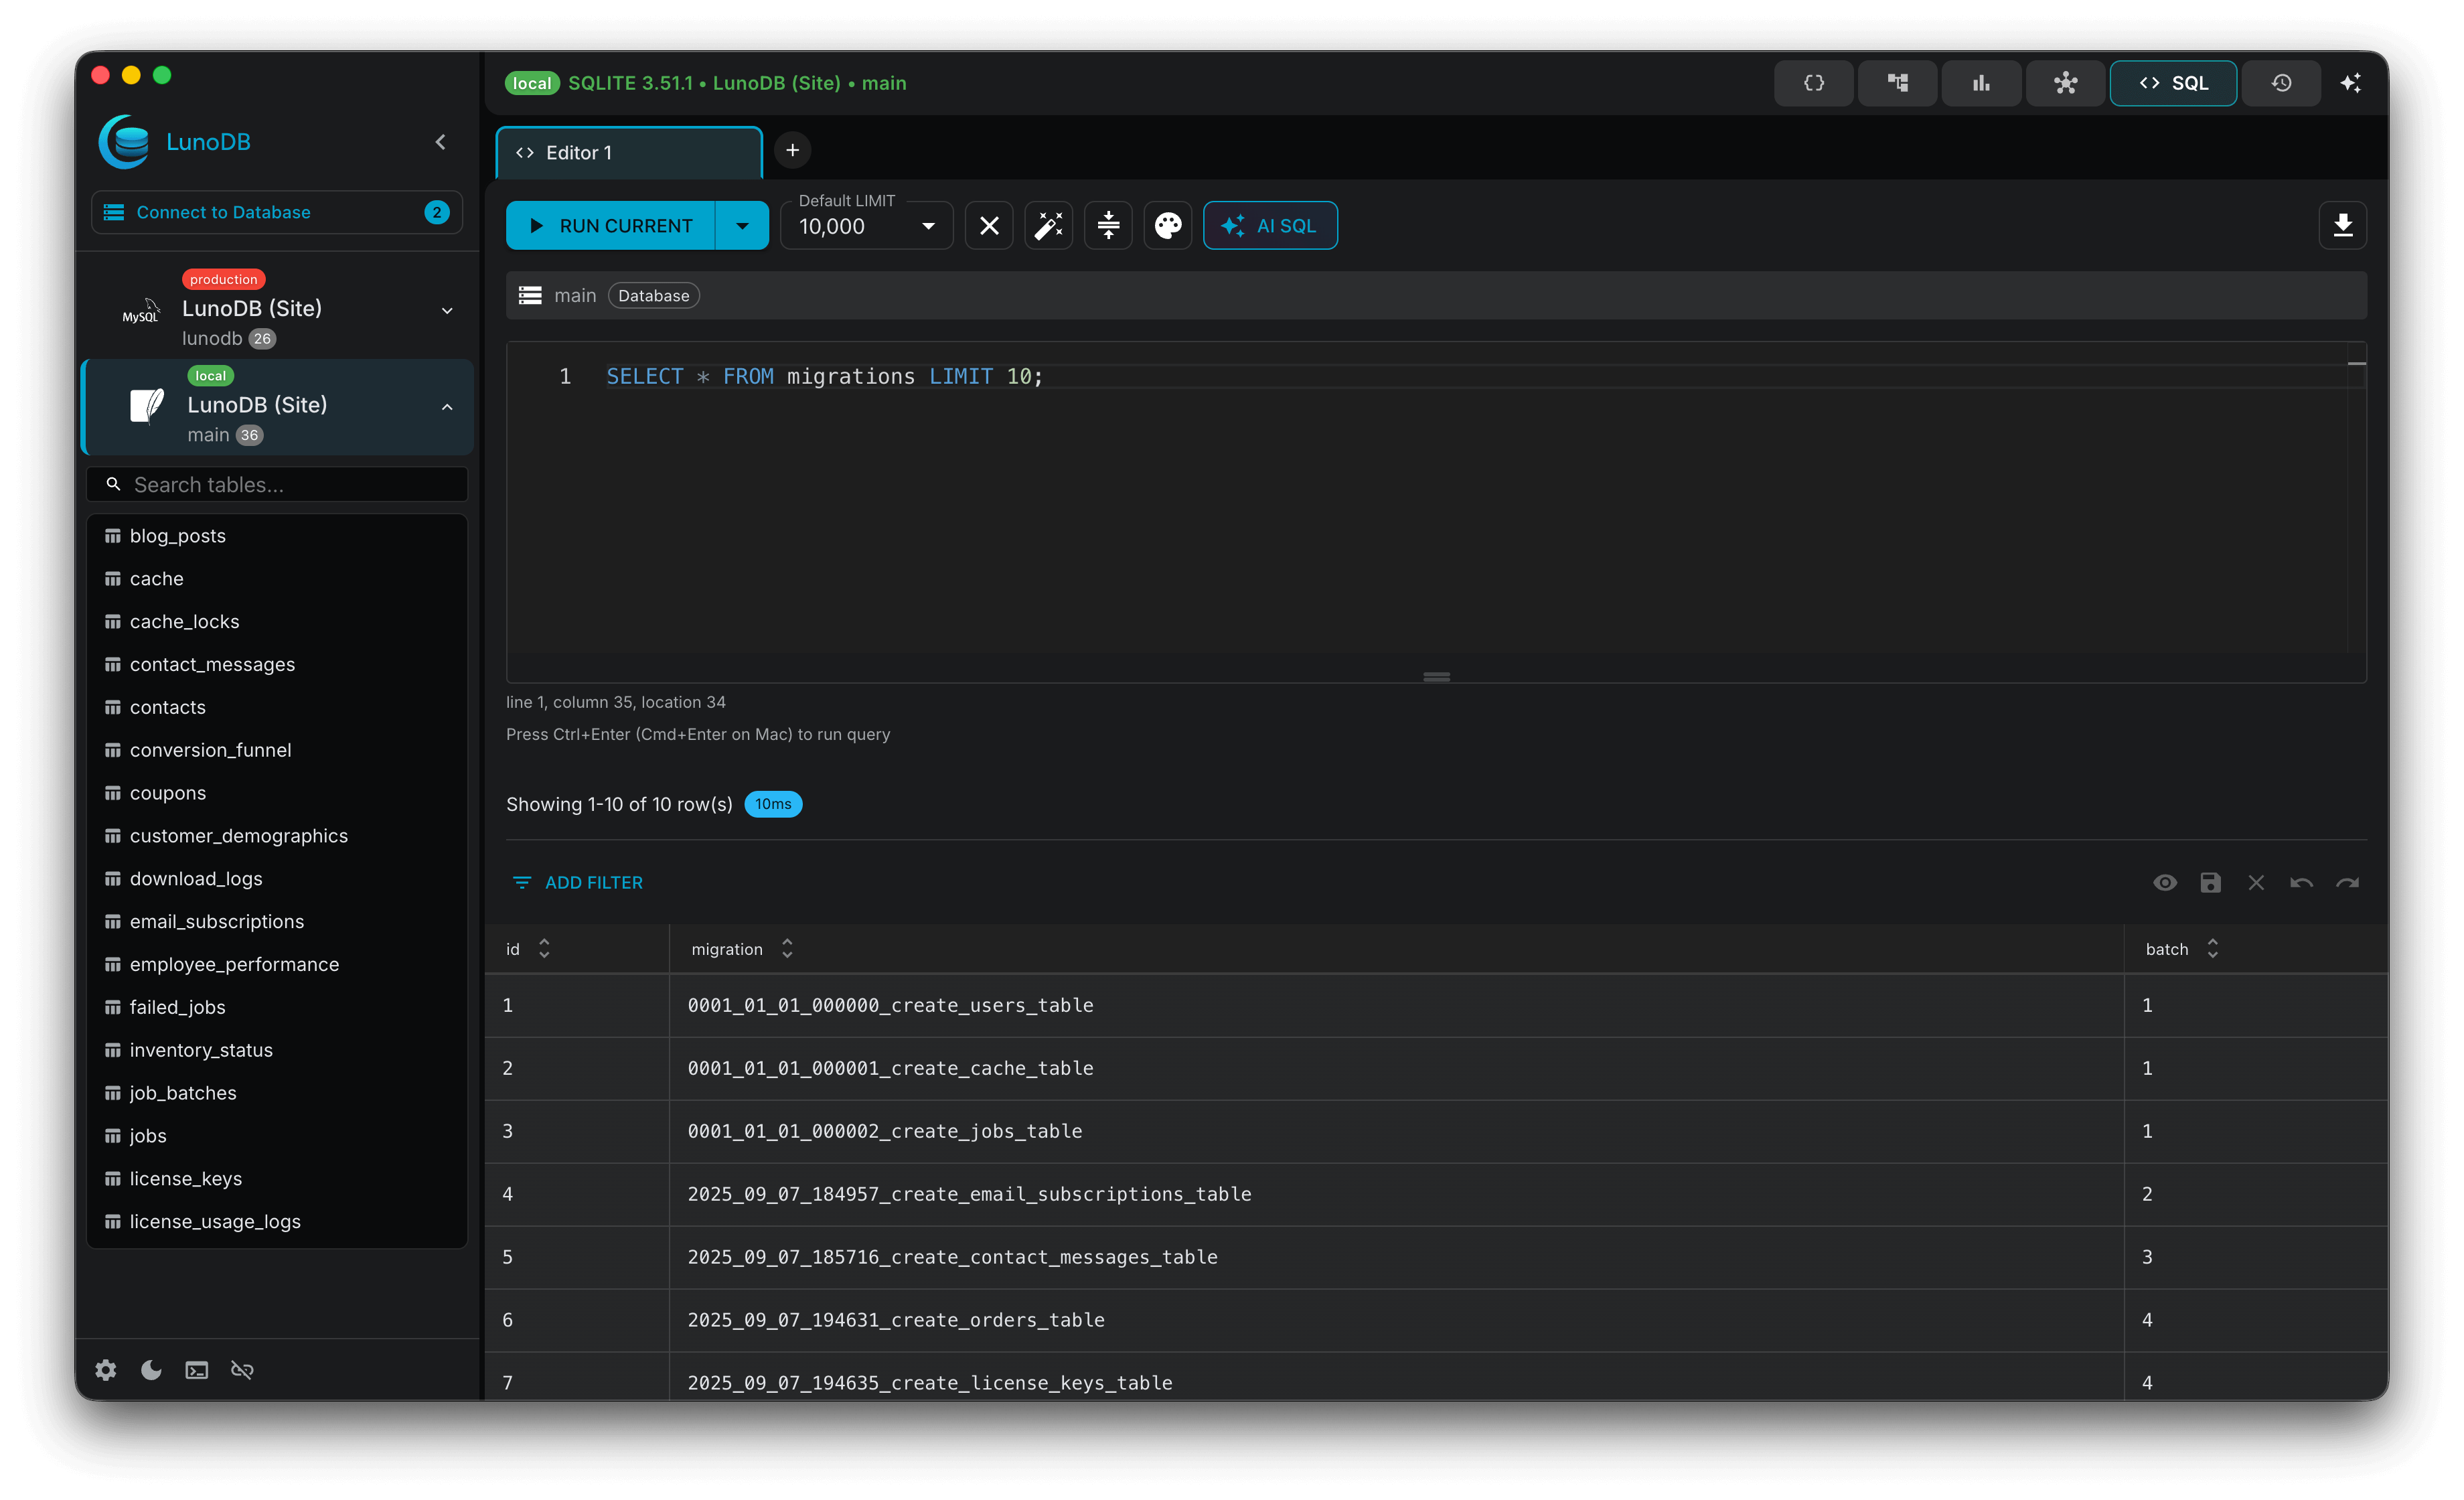Open the charts view icon

(1980, 83)
